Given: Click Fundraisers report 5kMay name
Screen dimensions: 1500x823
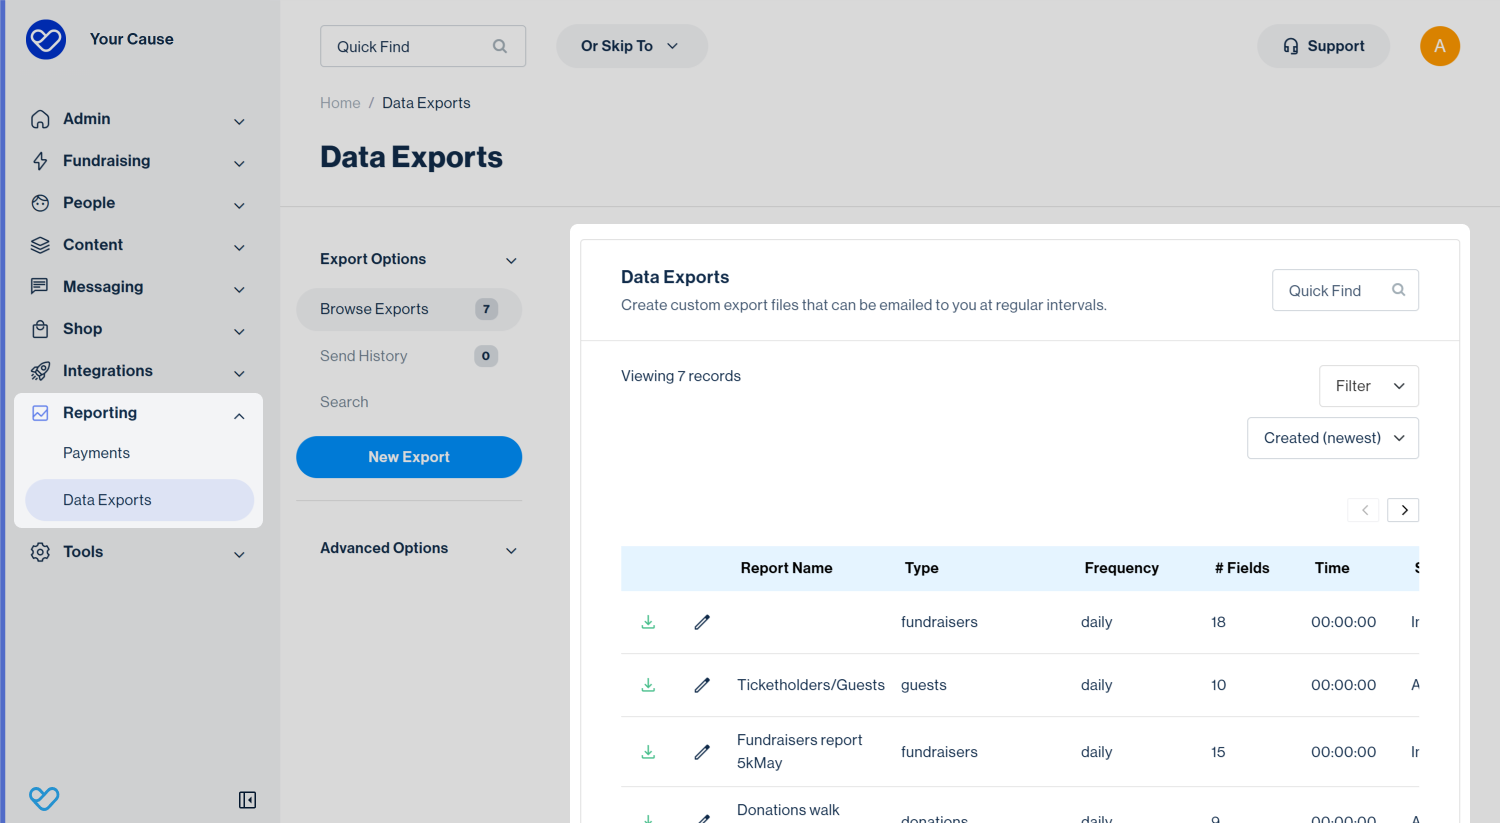Looking at the screenshot, I should 800,752.
